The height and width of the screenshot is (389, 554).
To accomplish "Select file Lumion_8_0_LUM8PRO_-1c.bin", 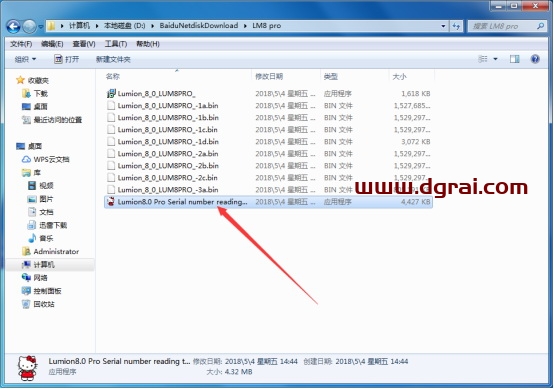I will [x=269, y=130].
